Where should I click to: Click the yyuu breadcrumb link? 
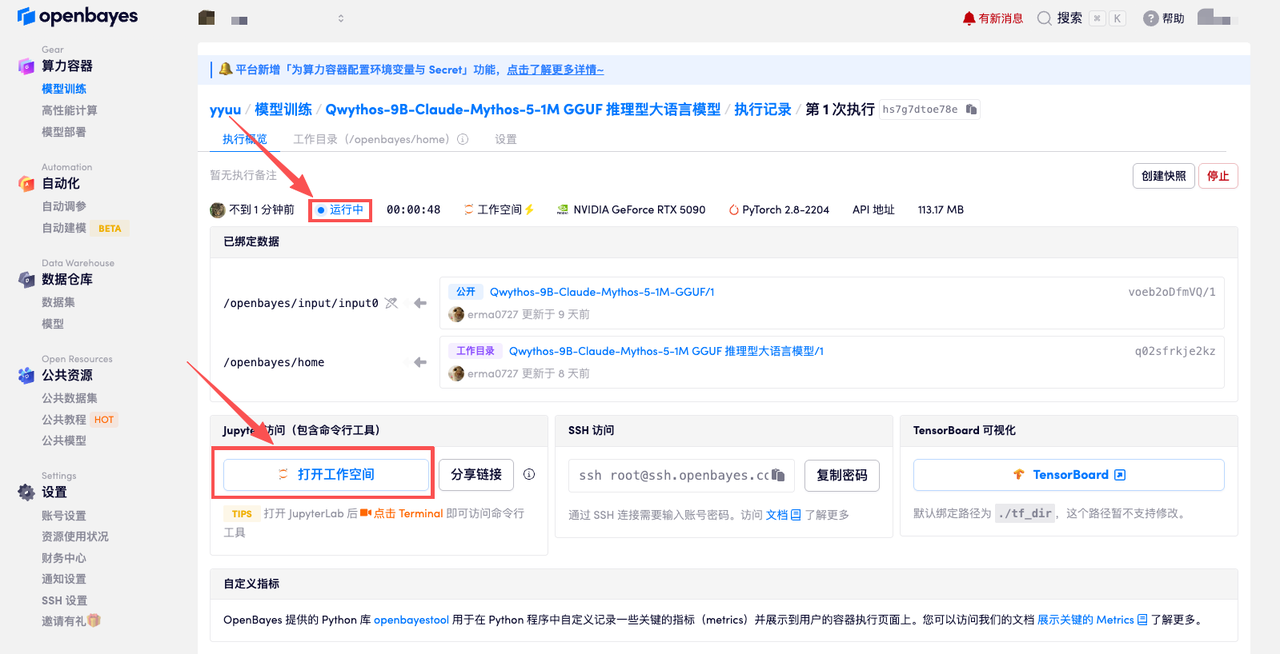pyautogui.click(x=225, y=109)
